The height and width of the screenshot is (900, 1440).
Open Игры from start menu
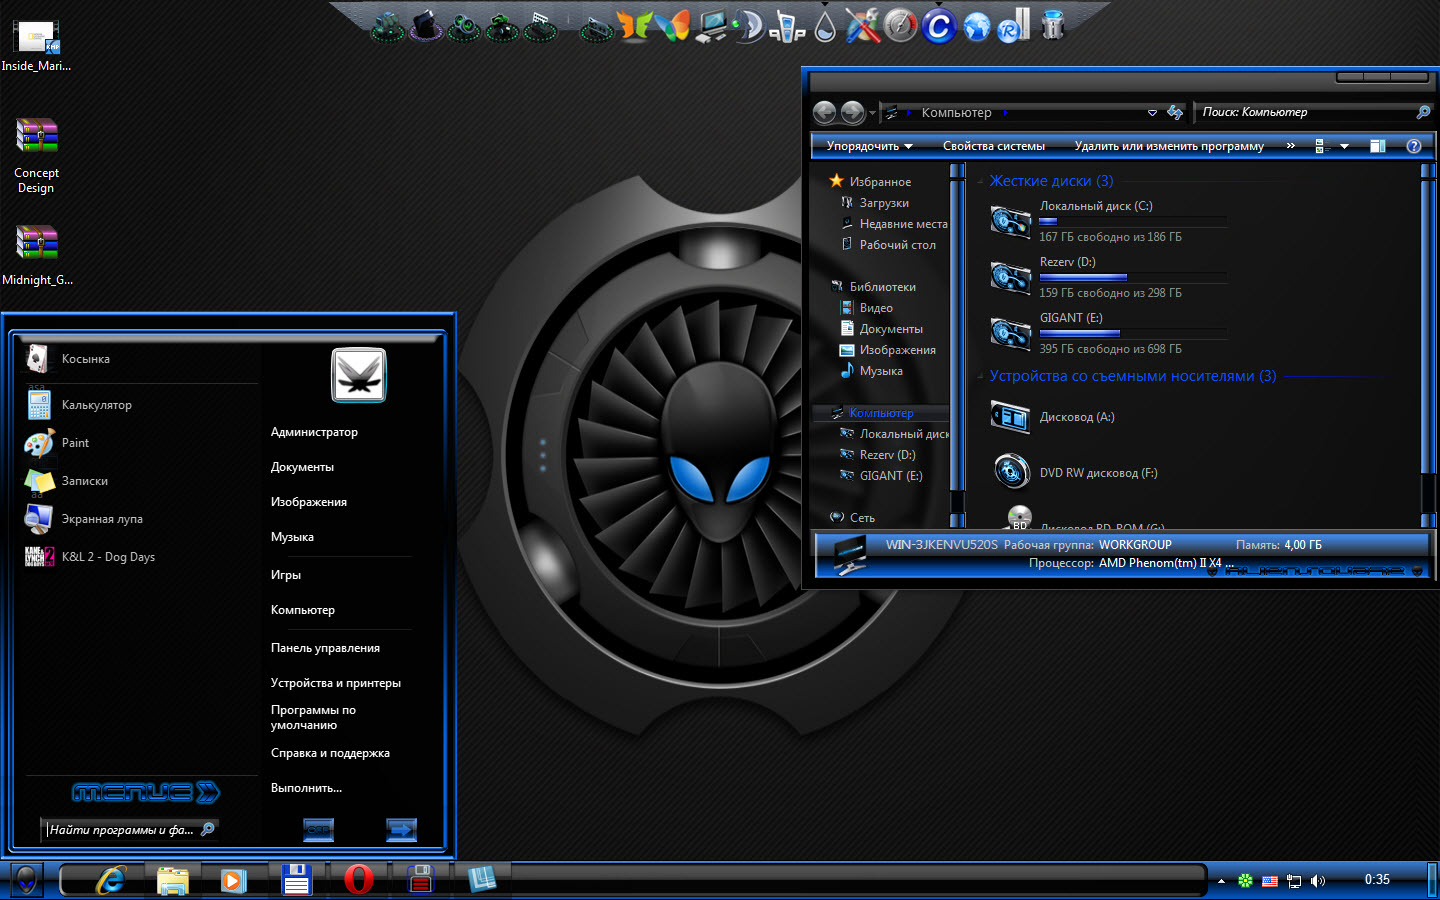[286, 575]
